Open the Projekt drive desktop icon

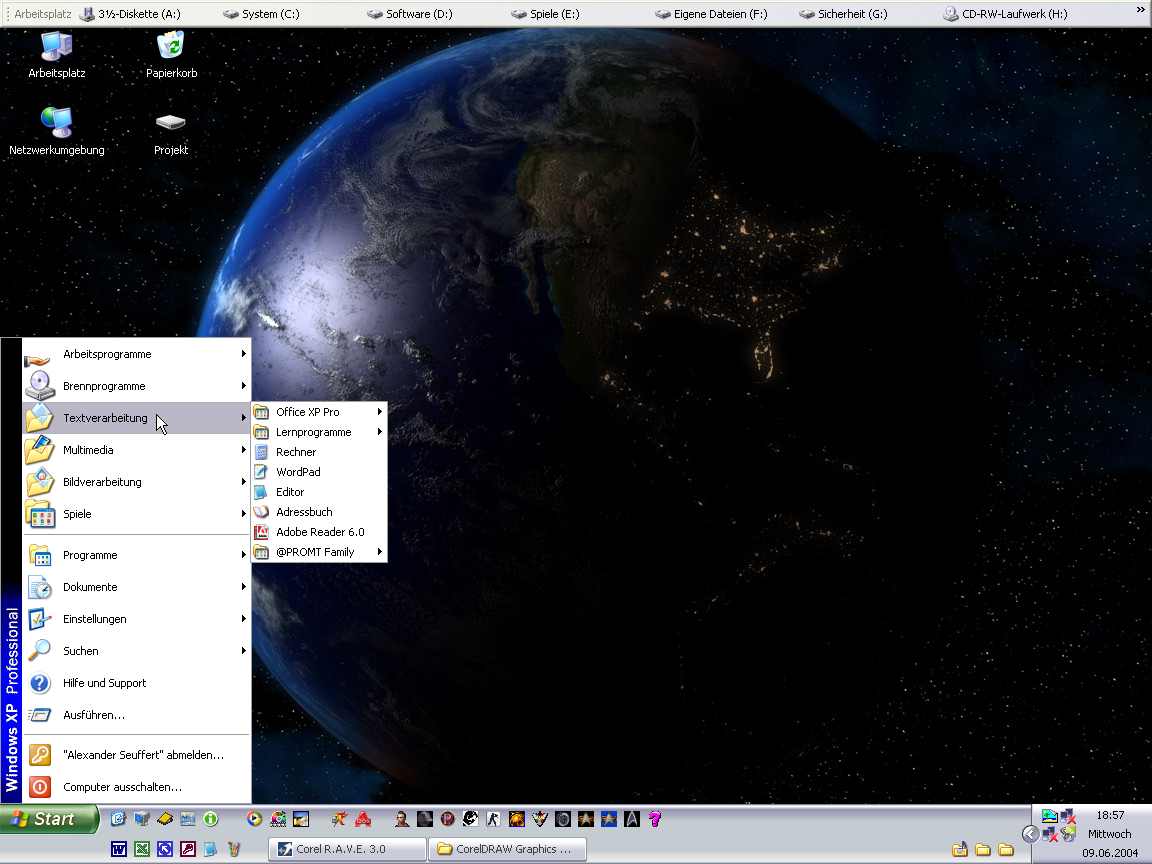point(171,124)
